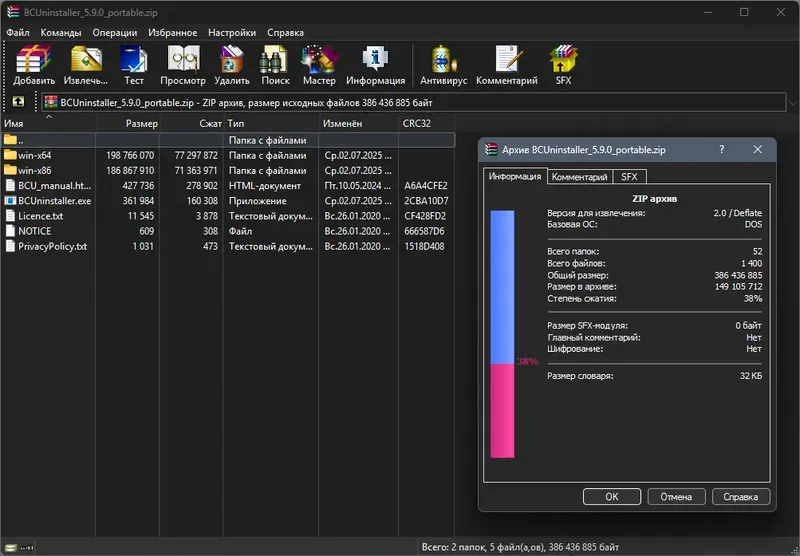Viewport: 800px width, 556px height.
Task: Select the Информация tab in dialog
Action: click(515, 176)
